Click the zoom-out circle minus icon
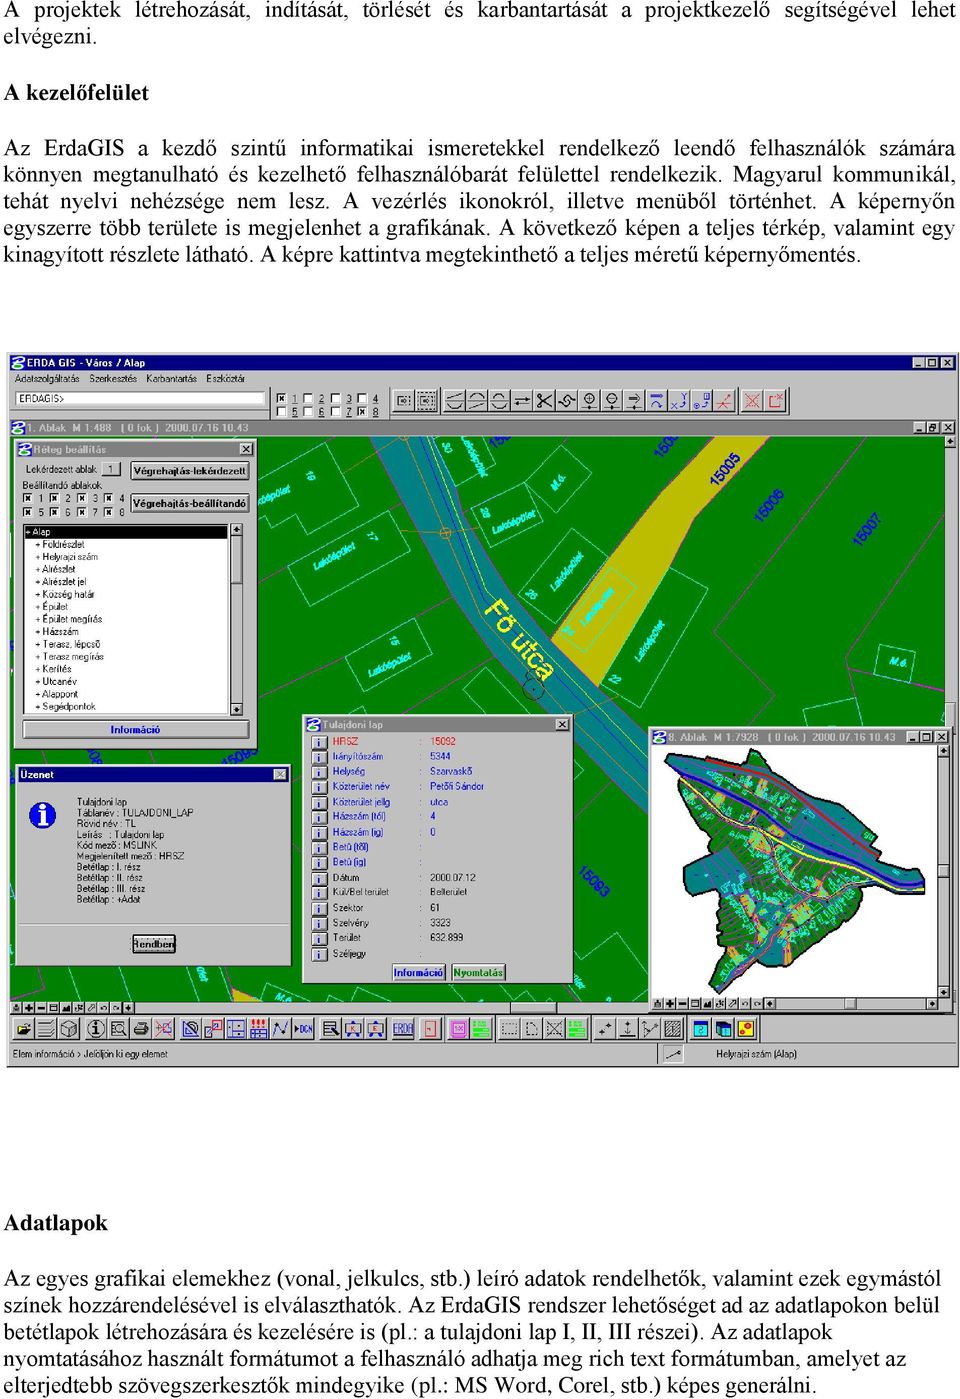The image size is (960, 1399). (x=611, y=400)
